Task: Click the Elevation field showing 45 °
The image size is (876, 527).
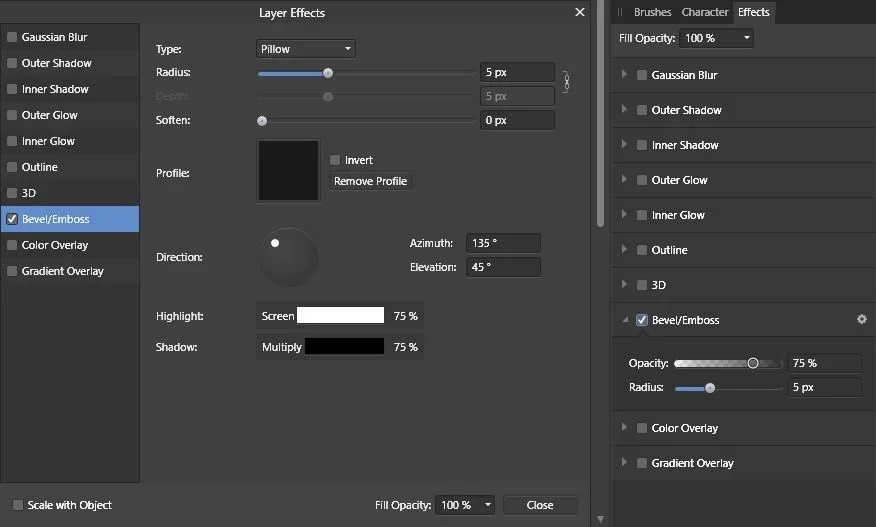Action: point(503,267)
